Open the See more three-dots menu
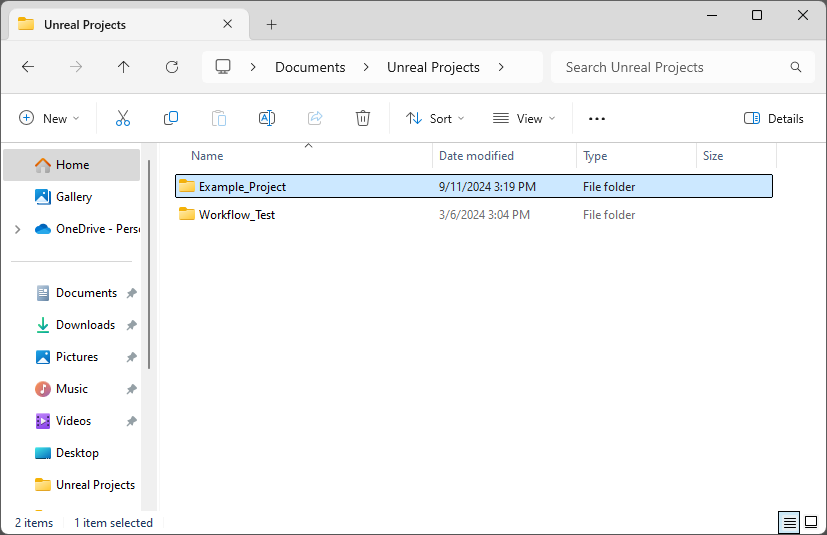This screenshot has height=535, width=827. click(x=597, y=119)
